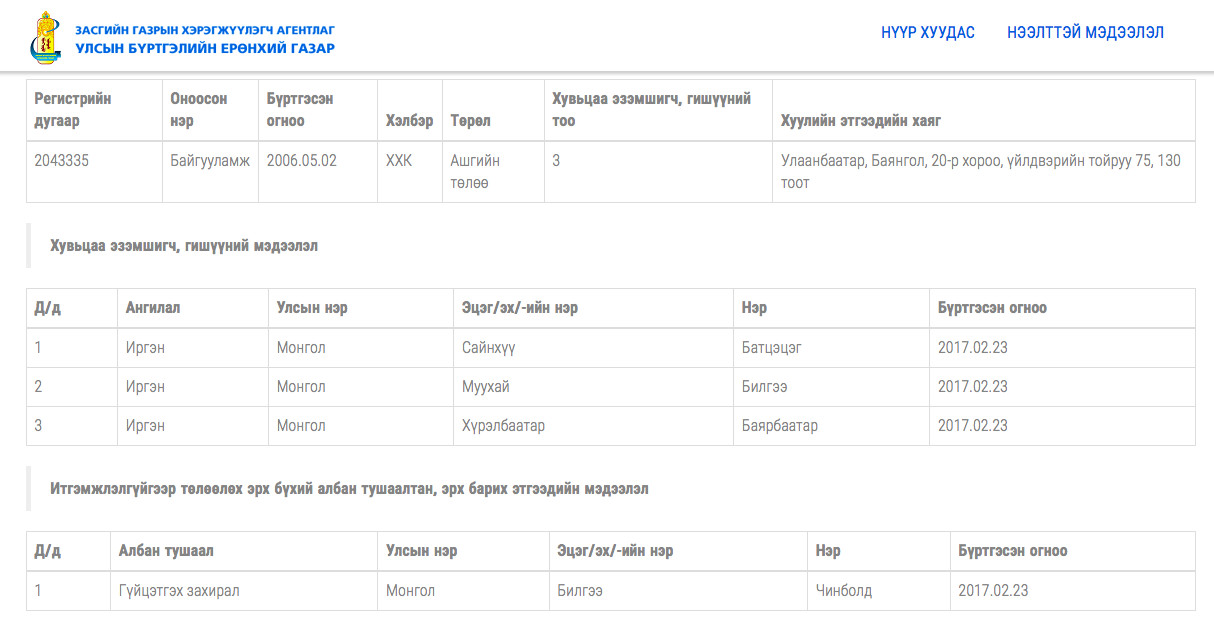The height and width of the screenshot is (629, 1214).
Task: Select the Ашгийн төлөө type cell
Action: point(494,172)
